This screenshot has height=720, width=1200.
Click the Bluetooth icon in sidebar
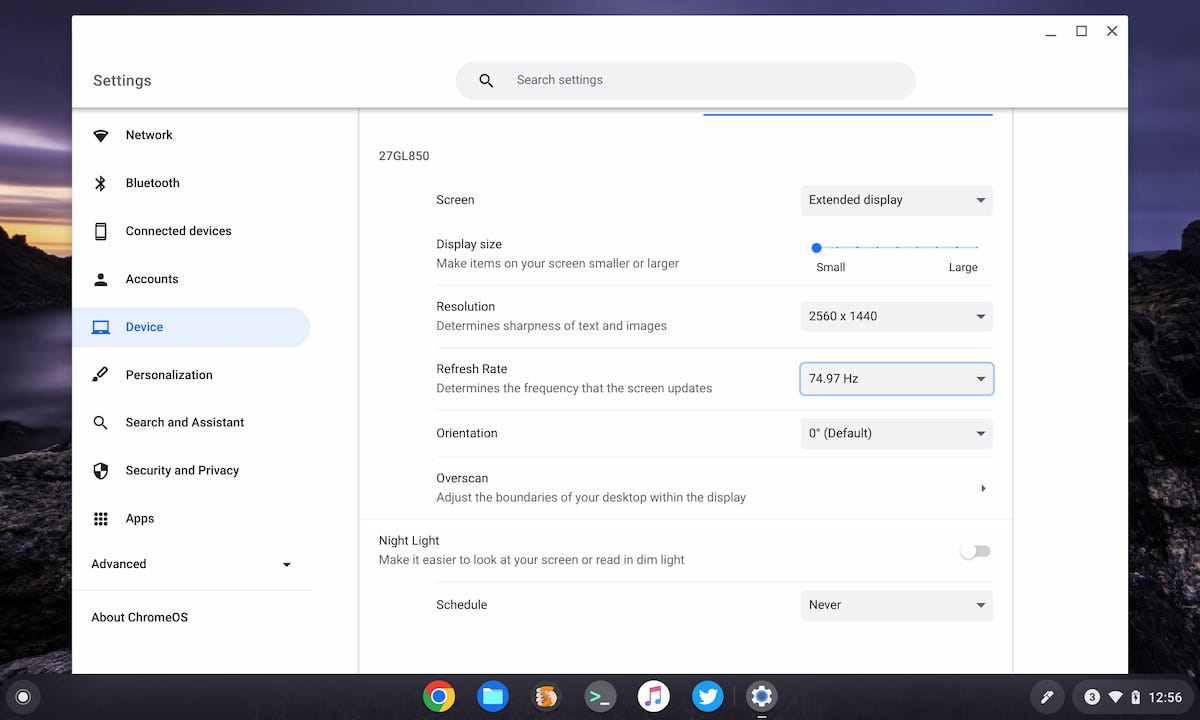pyautogui.click(x=100, y=183)
